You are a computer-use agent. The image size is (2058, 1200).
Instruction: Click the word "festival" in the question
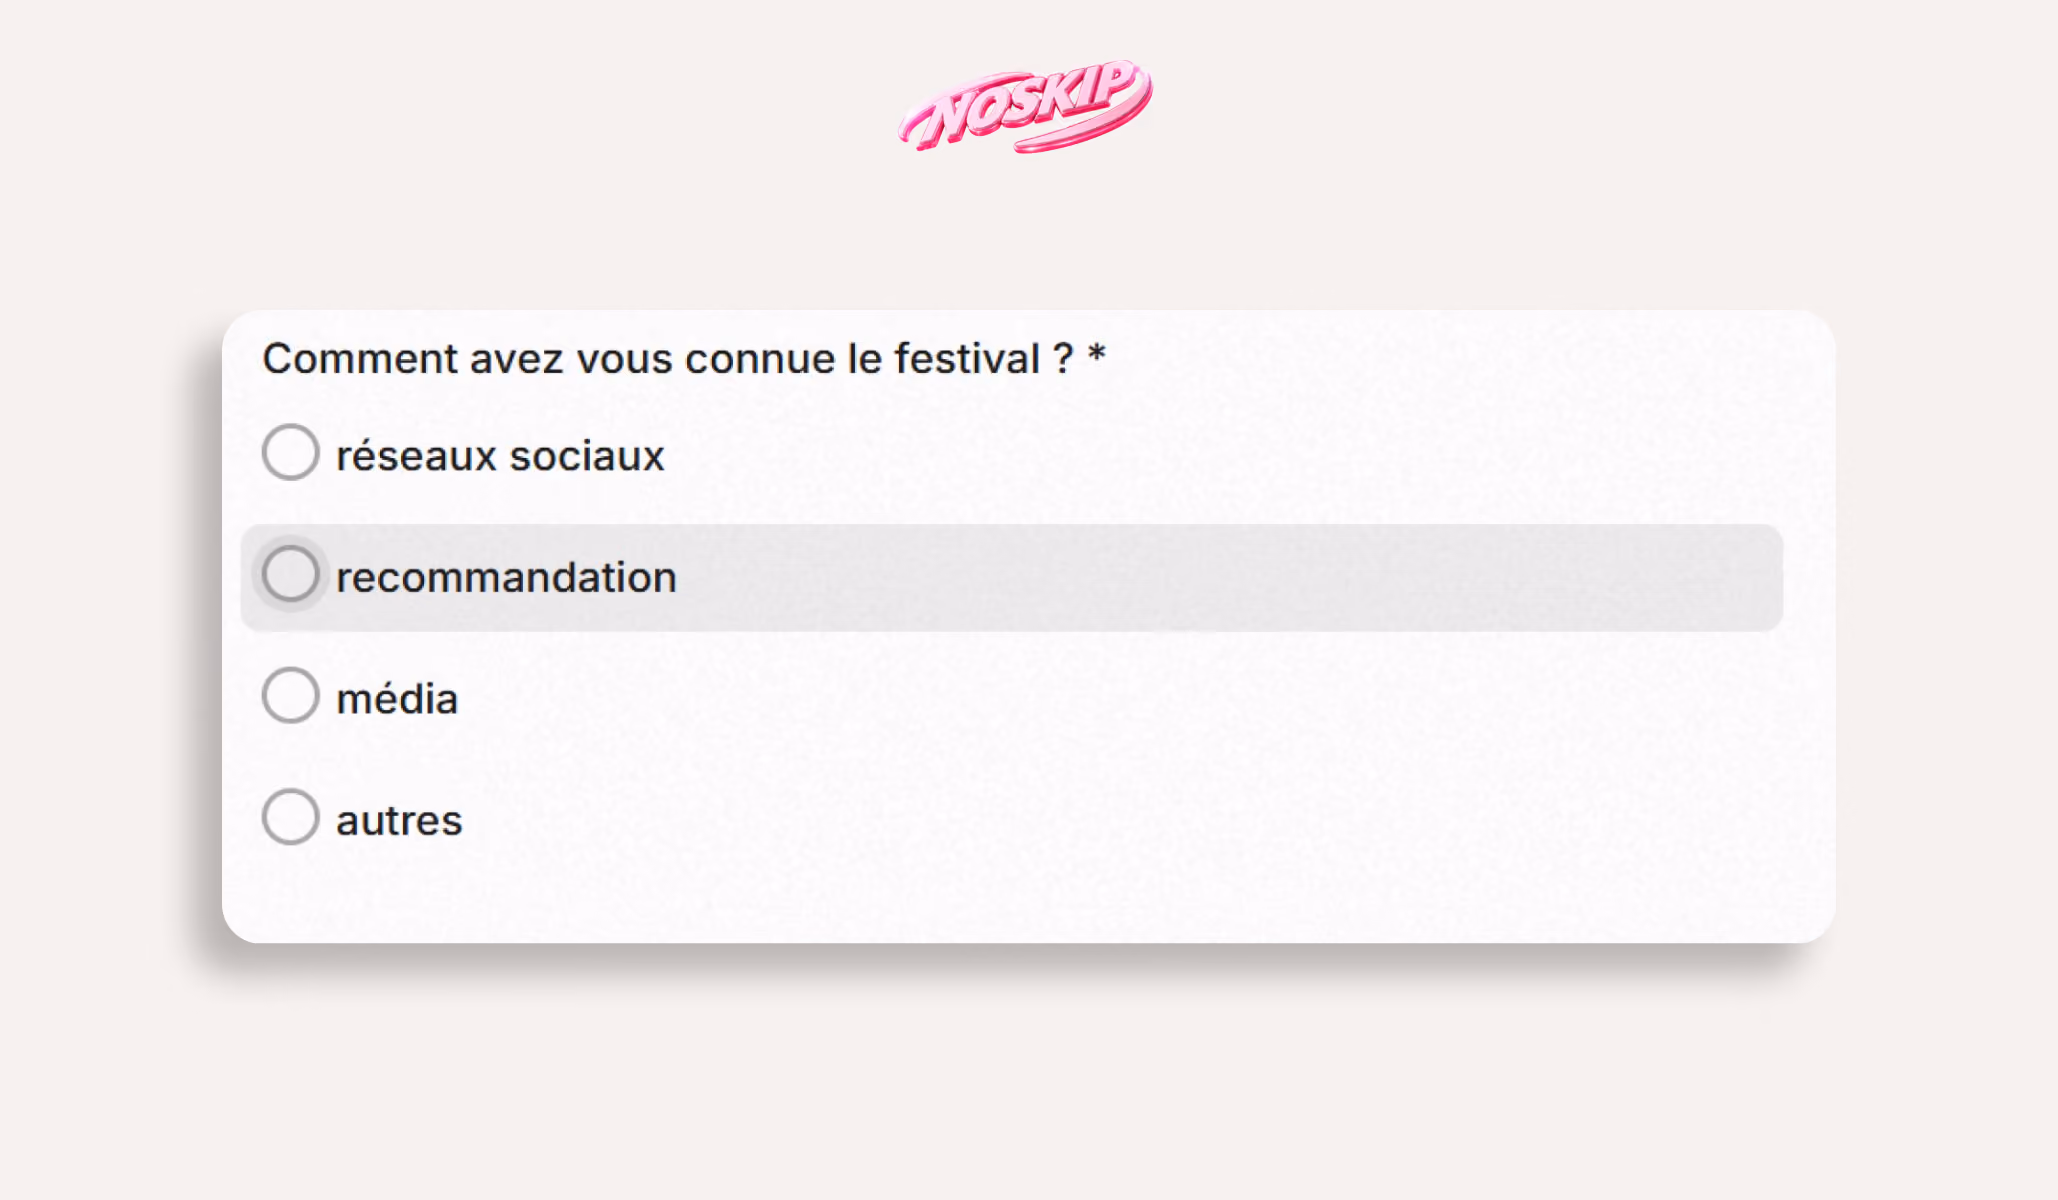pyautogui.click(x=967, y=359)
